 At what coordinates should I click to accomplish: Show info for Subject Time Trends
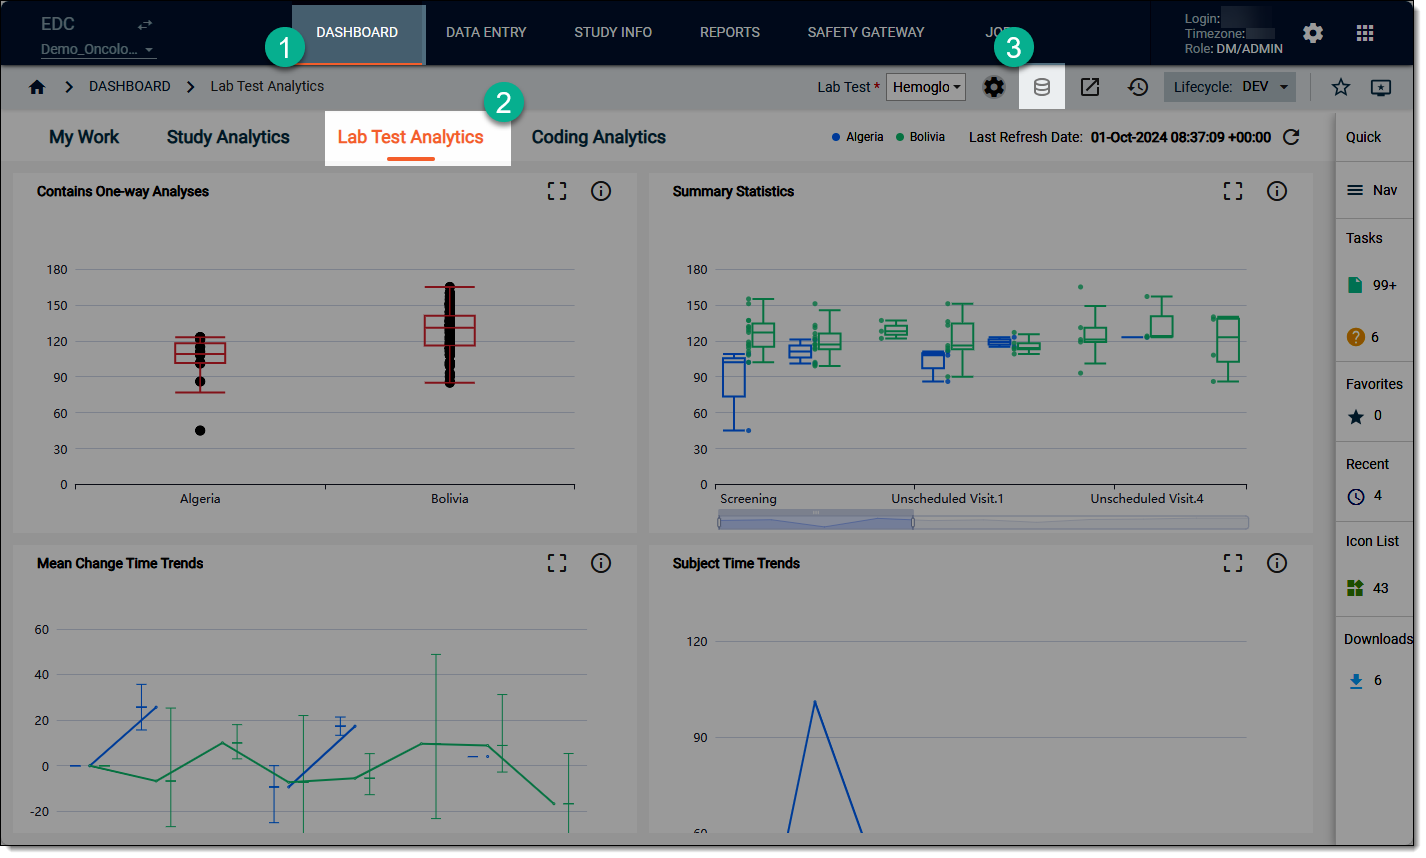click(1277, 563)
